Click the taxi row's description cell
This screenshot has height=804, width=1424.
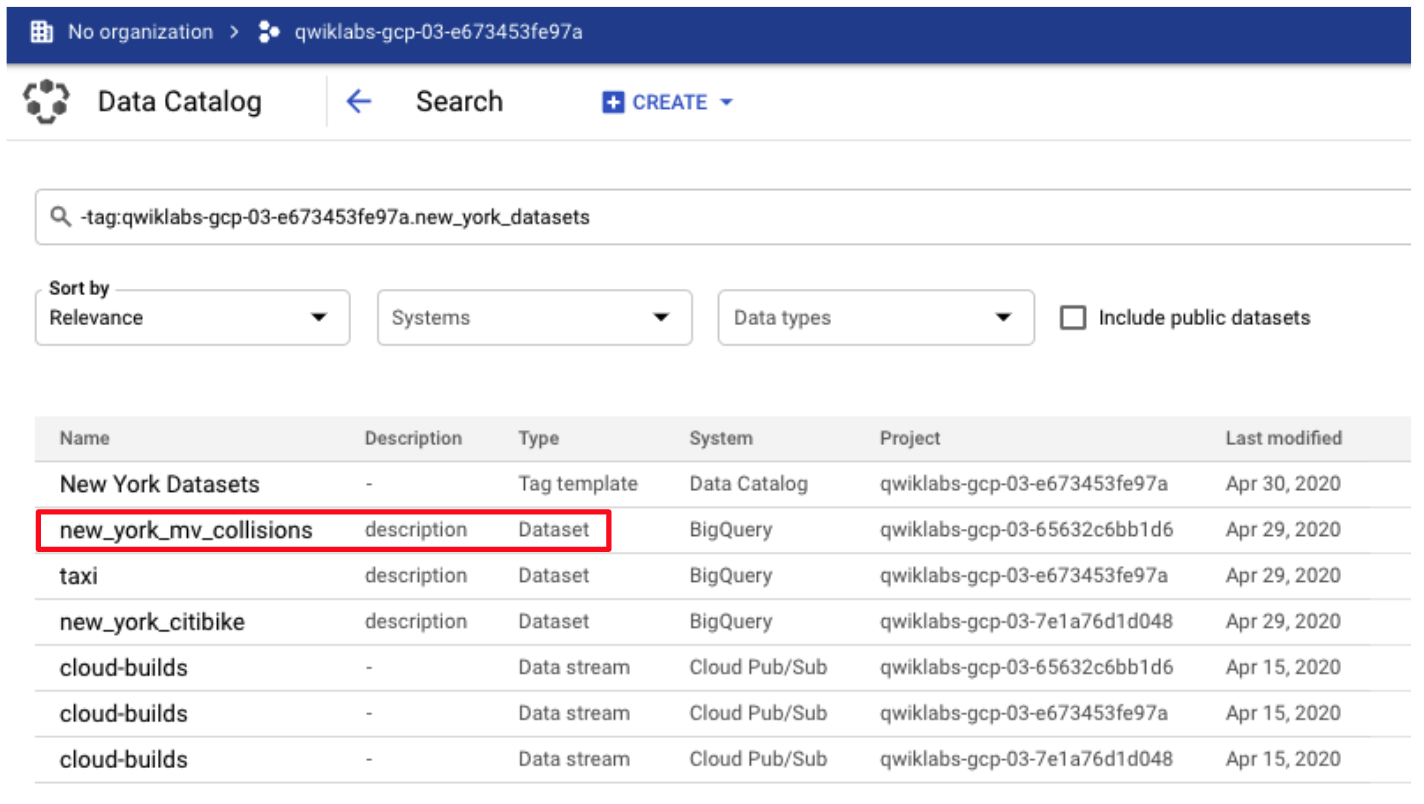point(416,576)
